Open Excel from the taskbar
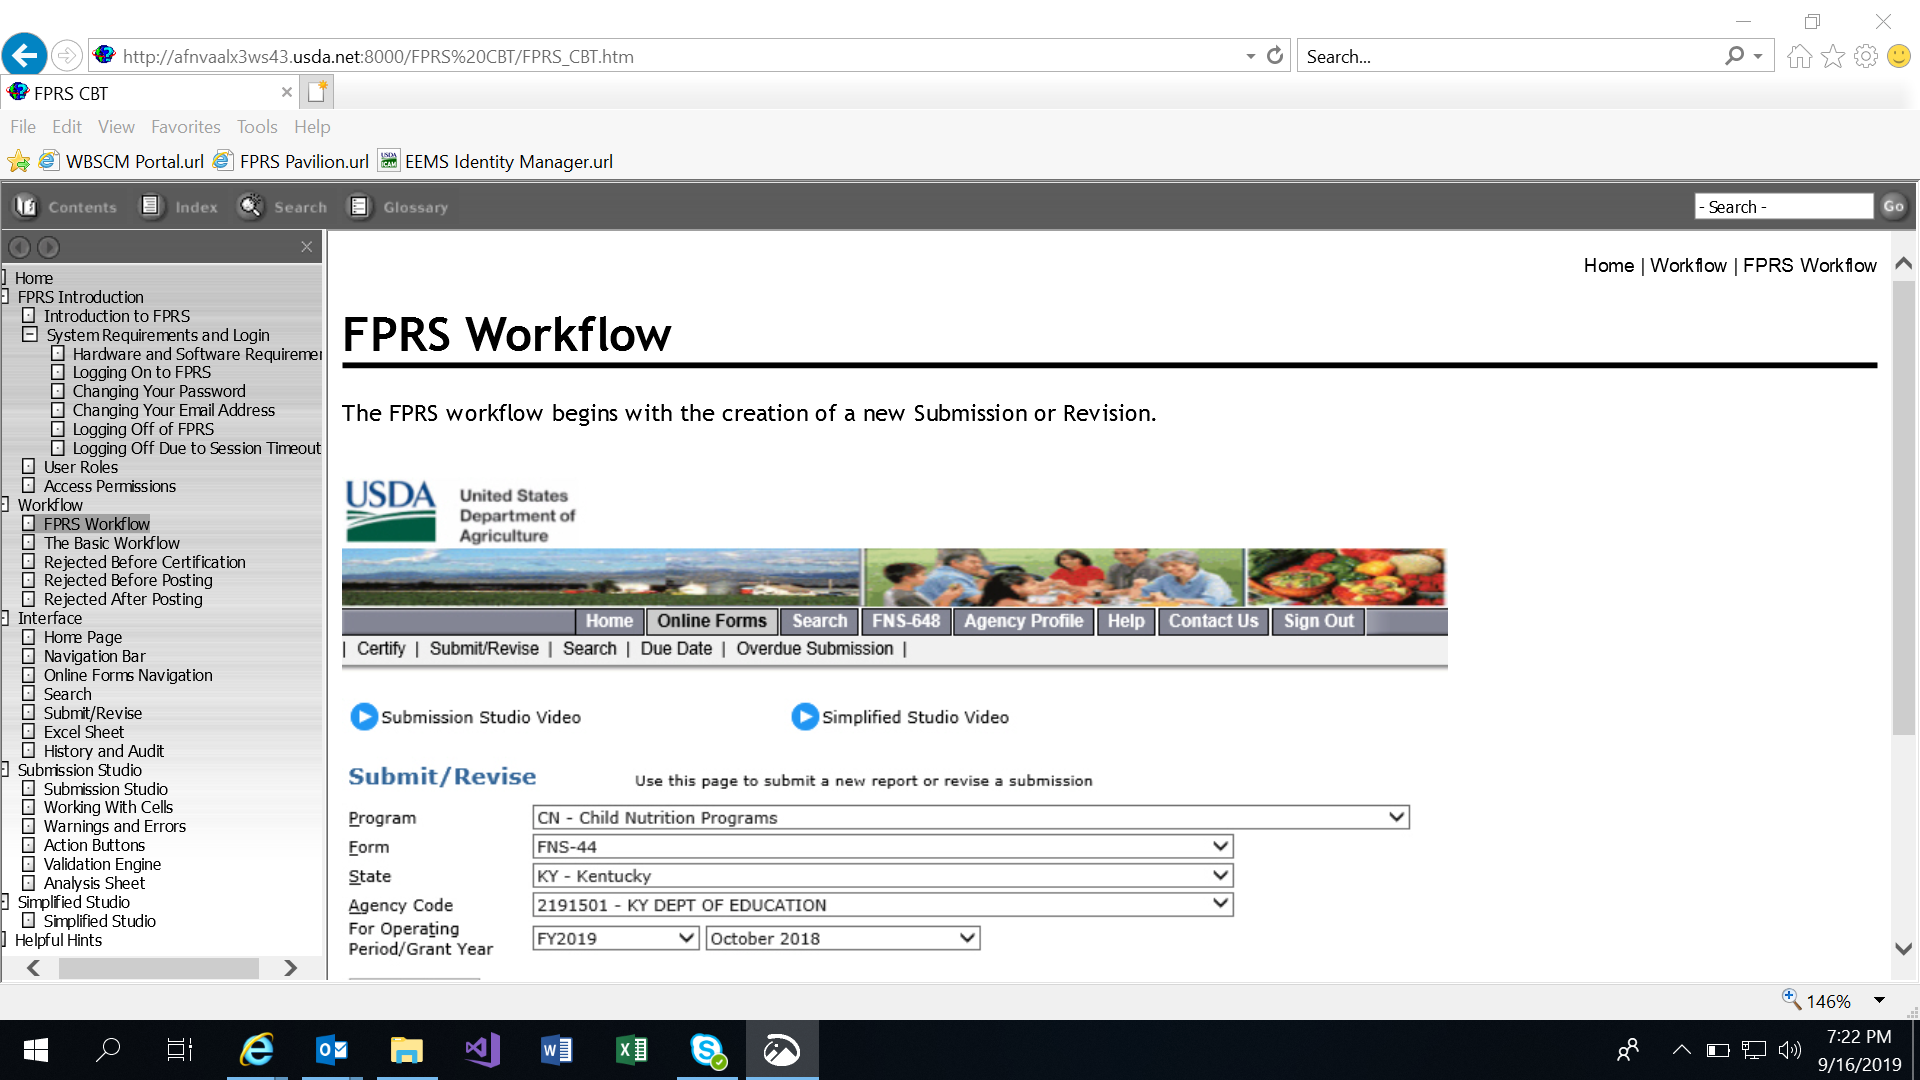 (x=632, y=1050)
